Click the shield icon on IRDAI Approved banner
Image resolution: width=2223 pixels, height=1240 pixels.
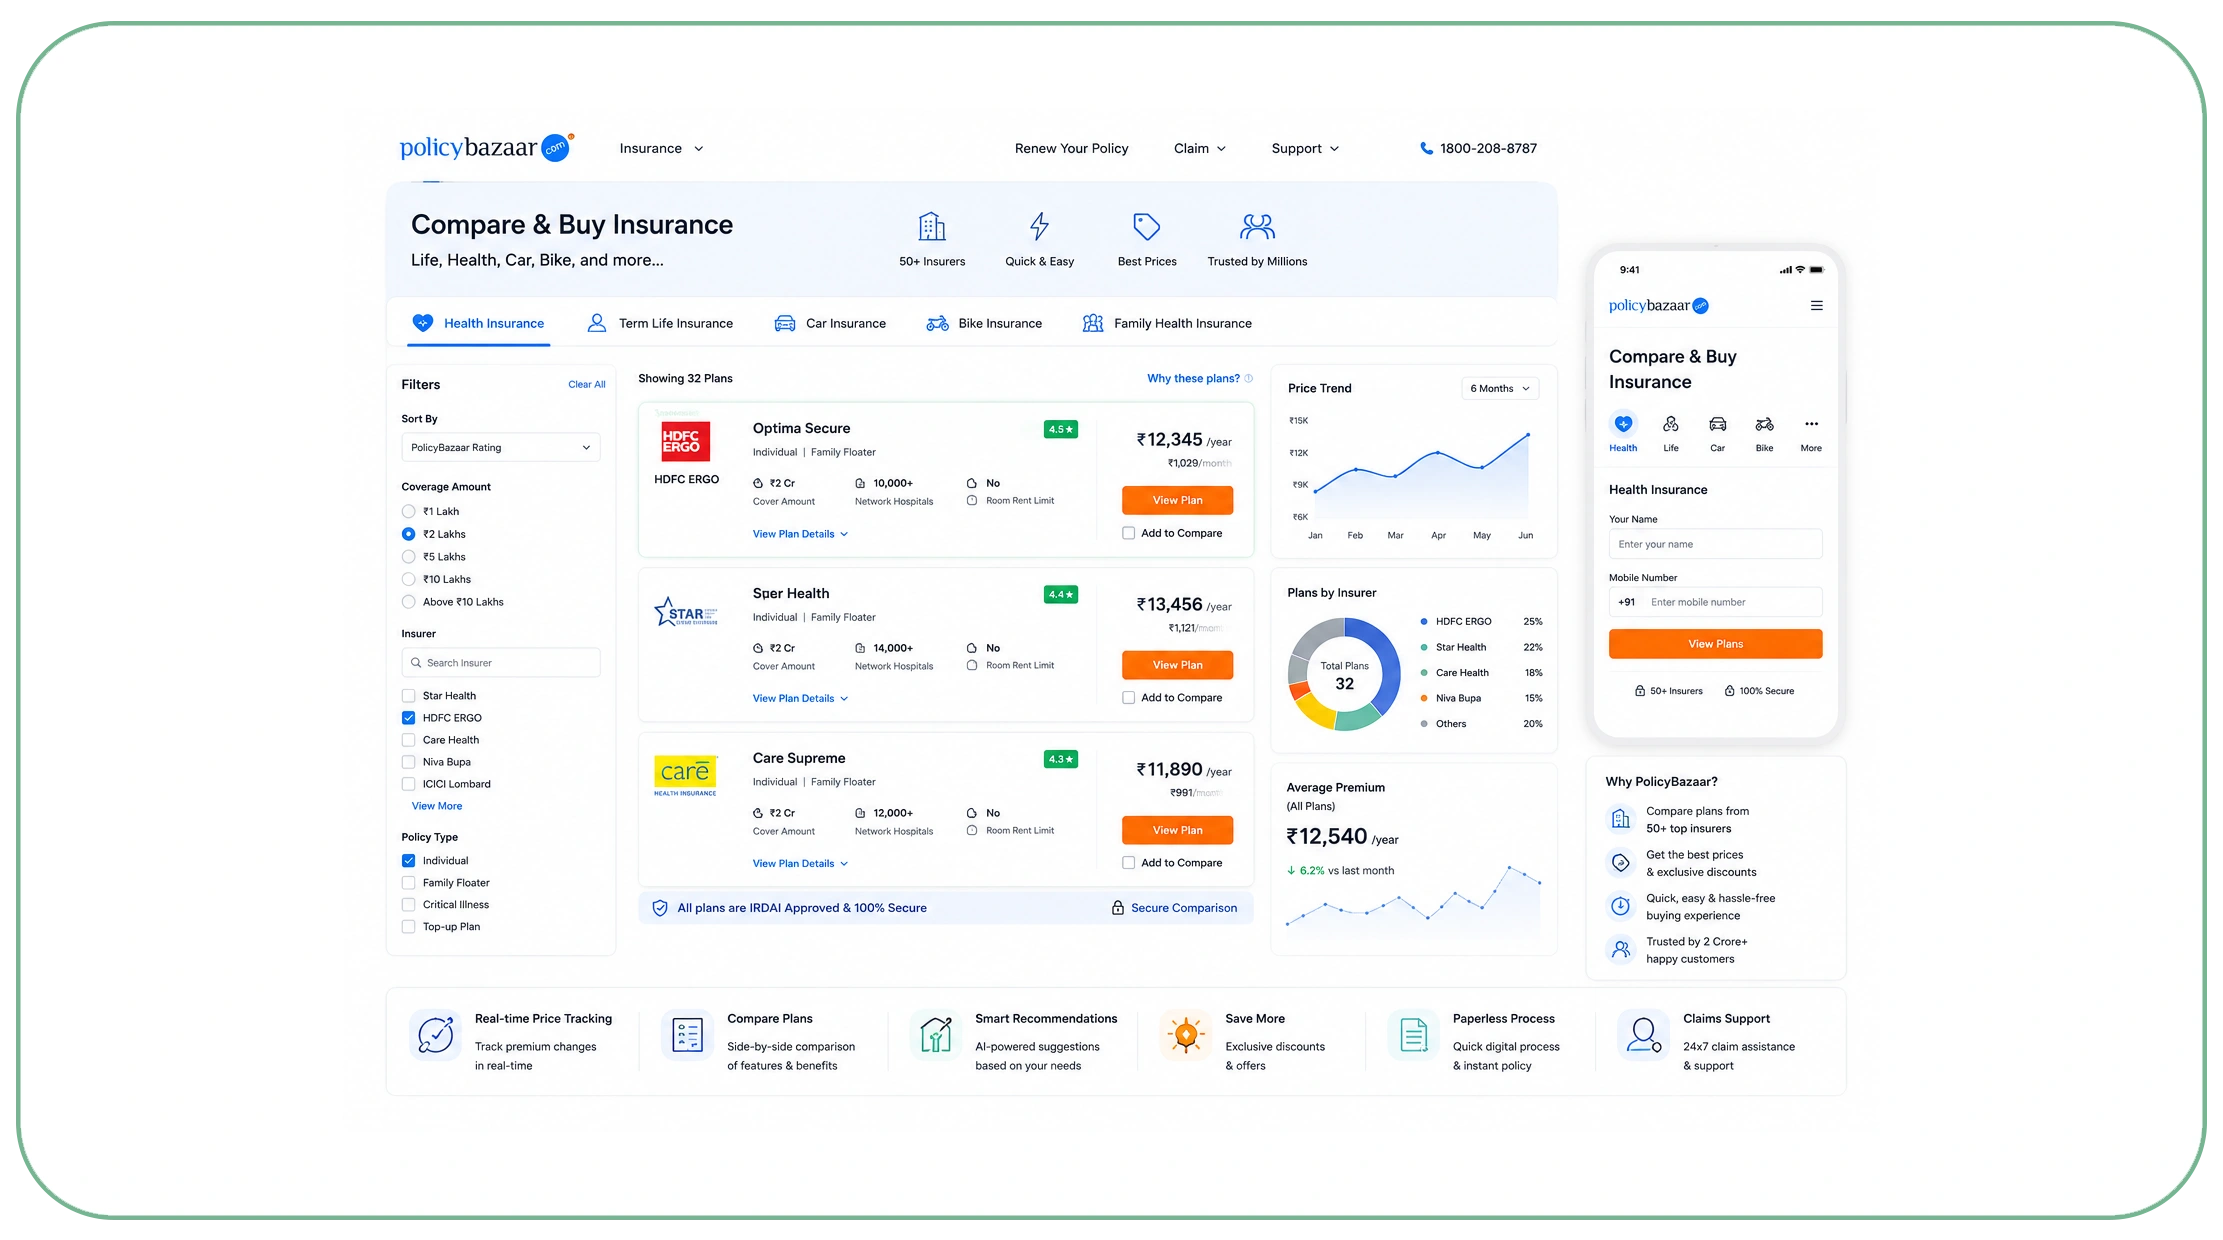coord(660,908)
